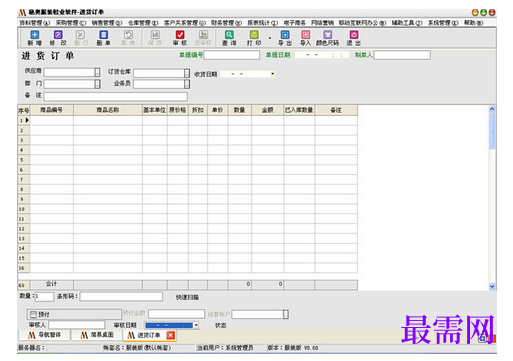This screenshot has height=361, width=513.
Task: Click the 删行 (delete row) toolbar icon
Action: click(x=80, y=35)
